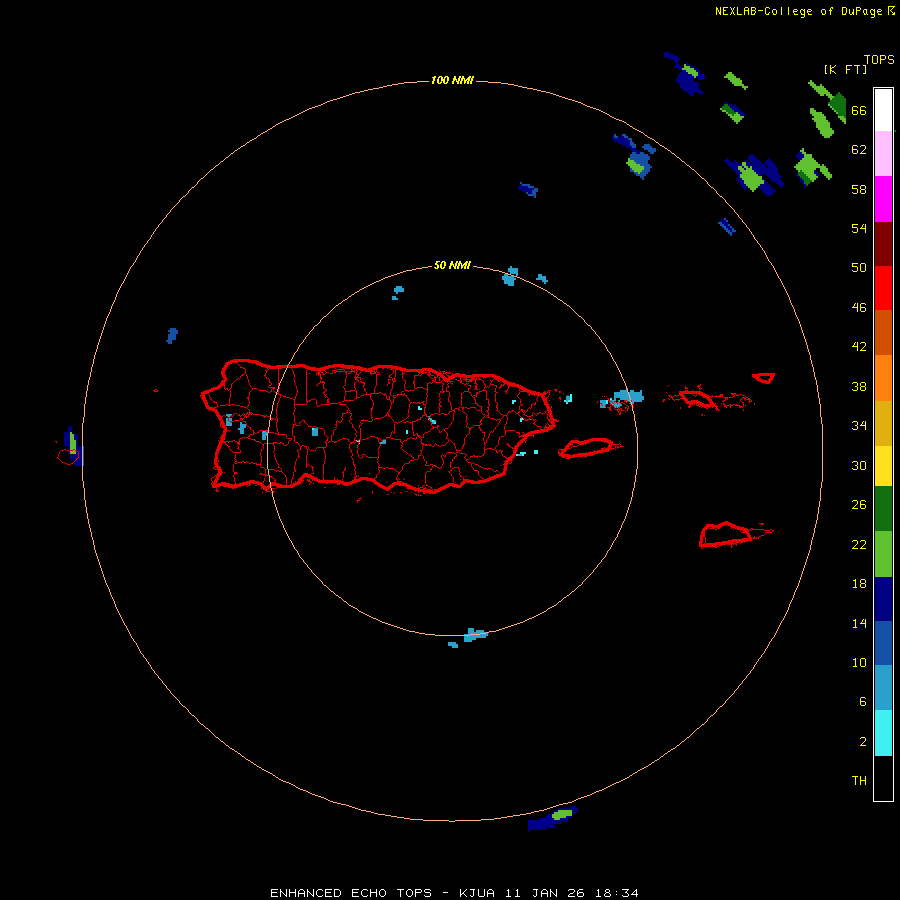Click the "50" legend value
Viewport: 900px width, 900px height.
point(859,268)
